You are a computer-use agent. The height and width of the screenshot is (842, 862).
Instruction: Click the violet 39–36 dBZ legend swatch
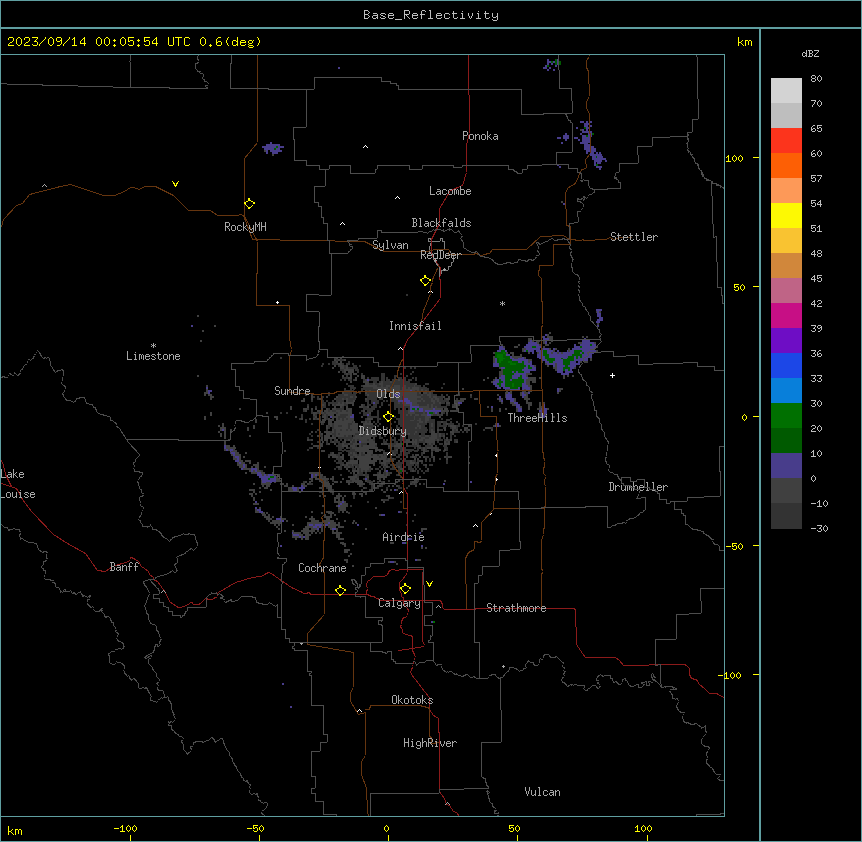786,341
